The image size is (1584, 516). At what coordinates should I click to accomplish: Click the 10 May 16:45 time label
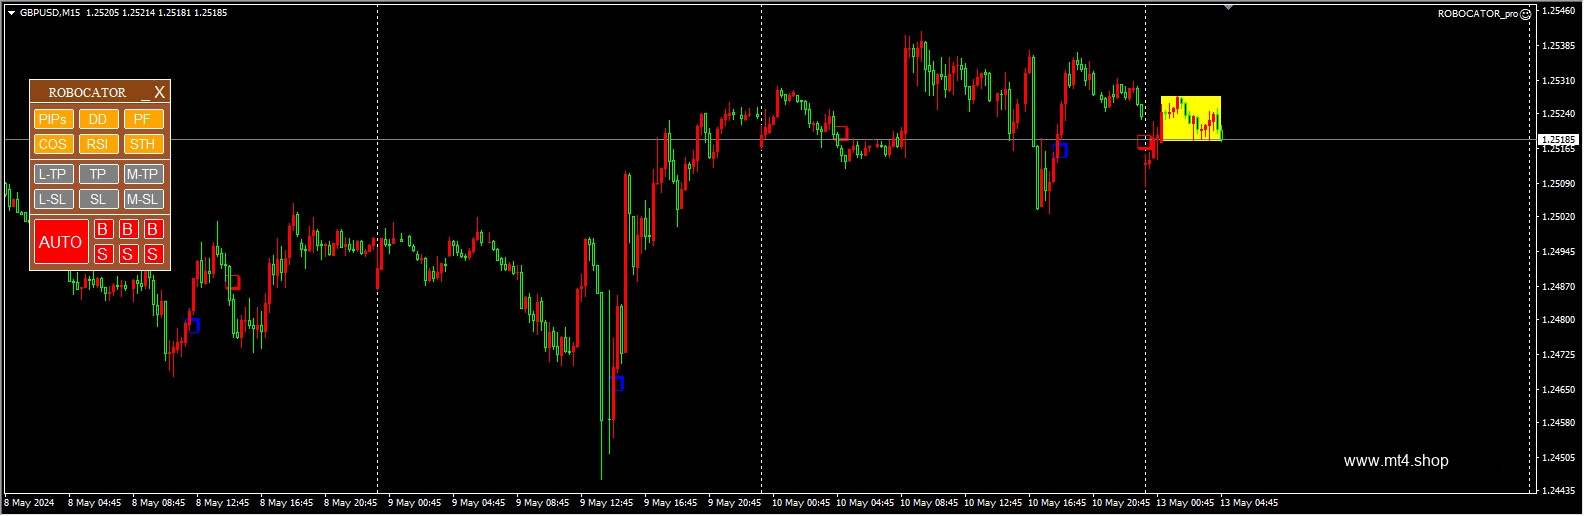click(x=1057, y=503)
